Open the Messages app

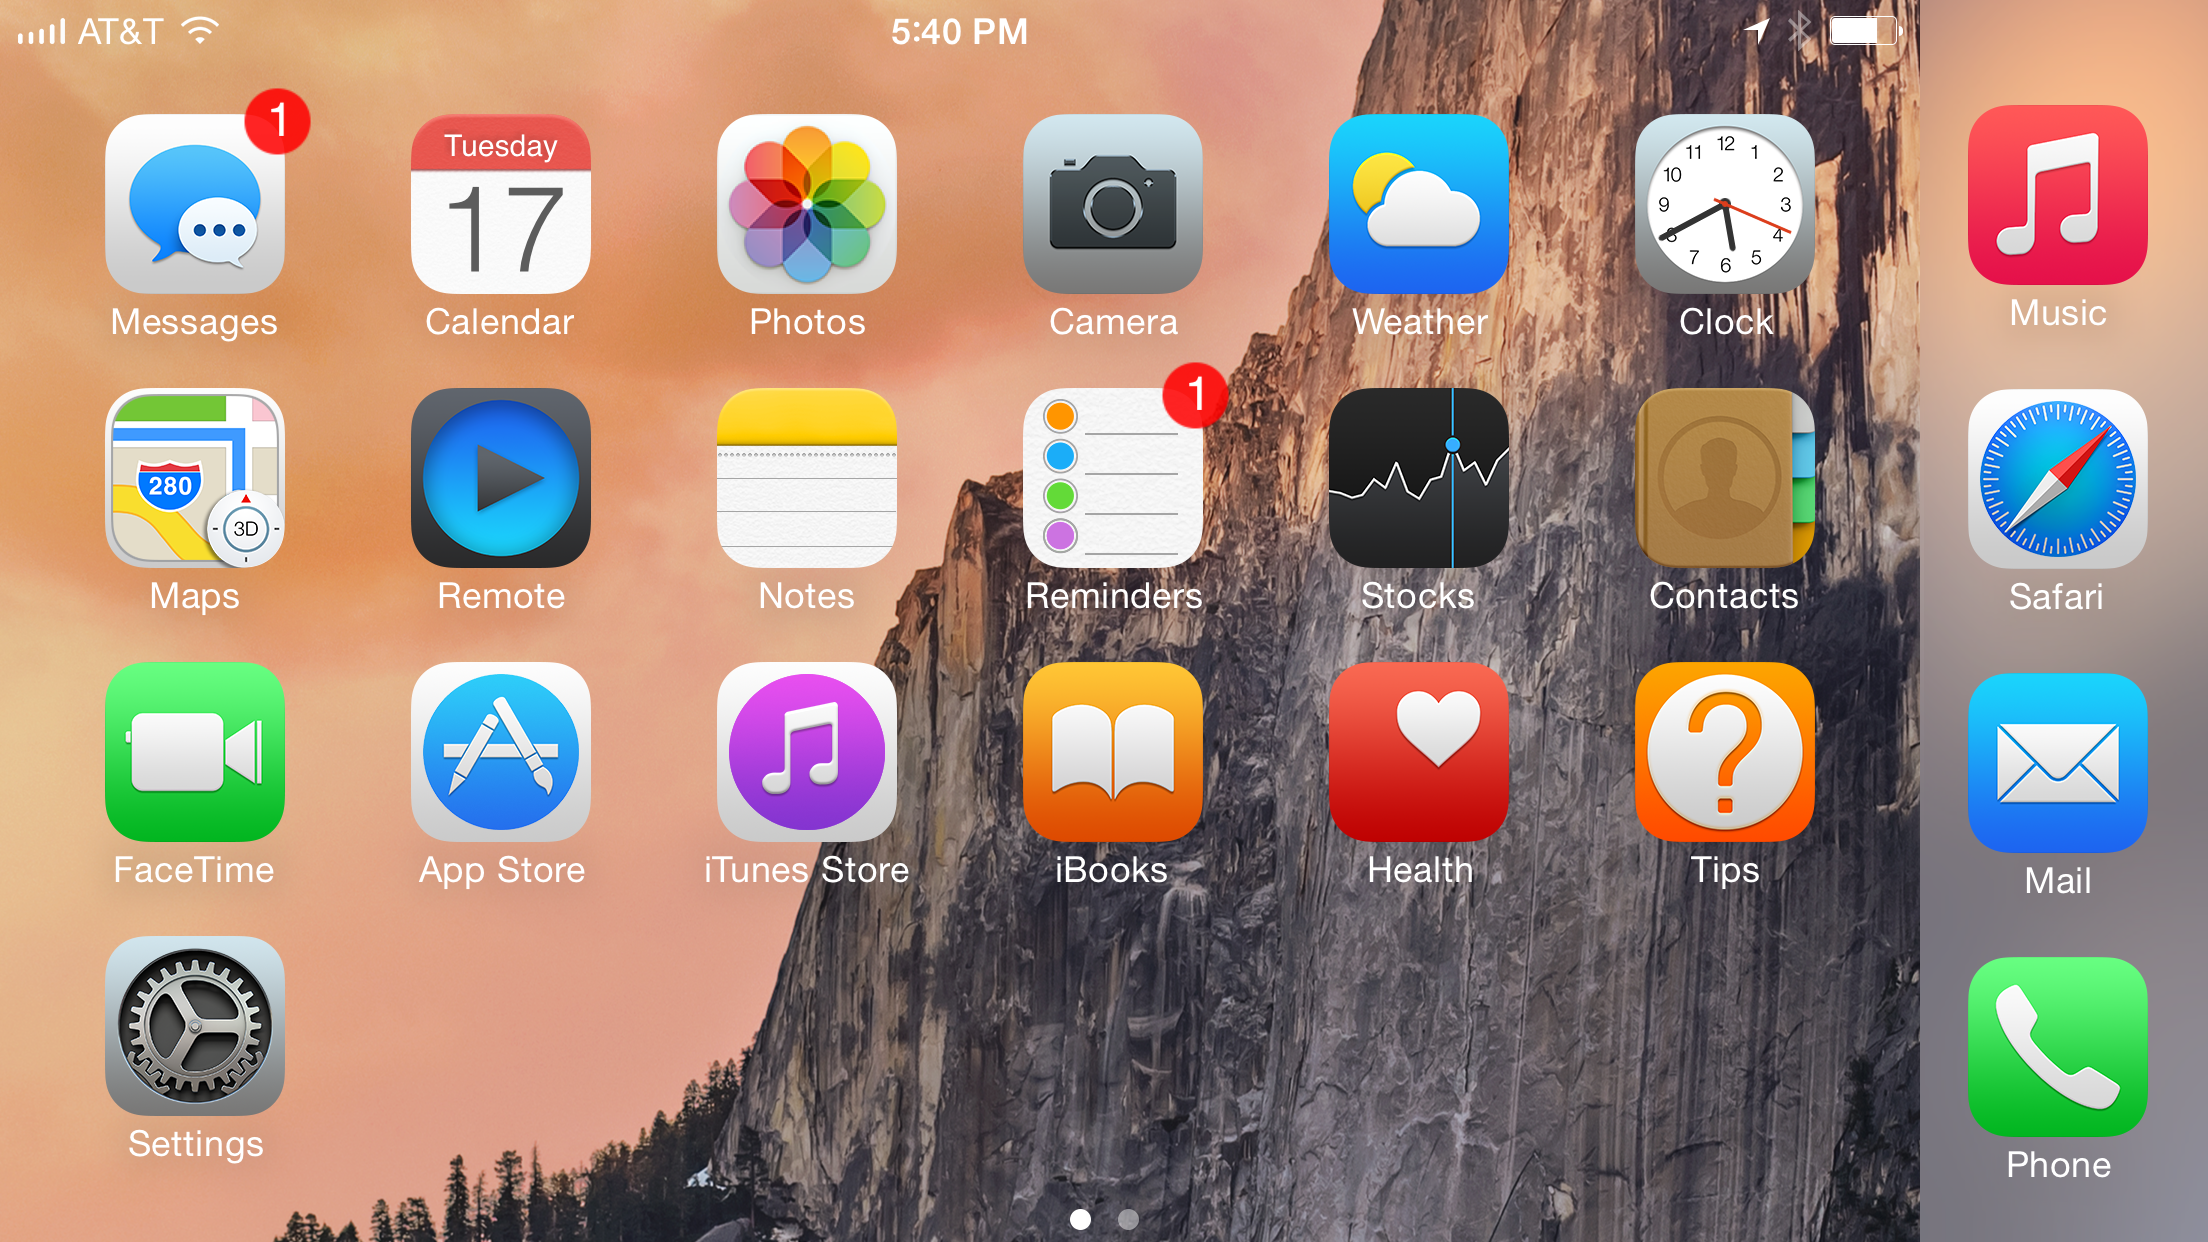tap(195, 204)
